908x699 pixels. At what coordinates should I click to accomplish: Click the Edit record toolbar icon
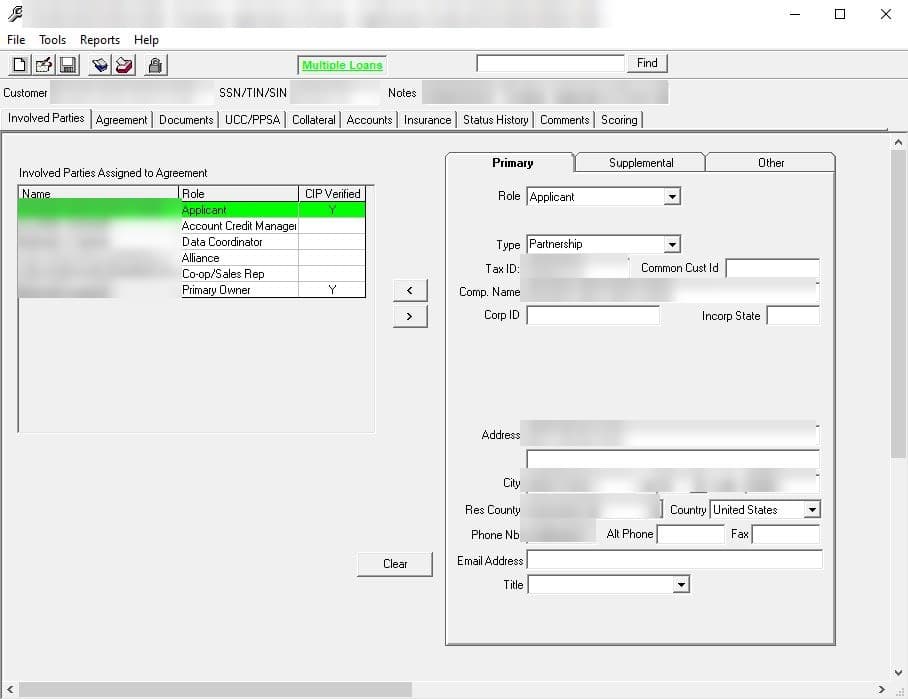coord(43,65)
